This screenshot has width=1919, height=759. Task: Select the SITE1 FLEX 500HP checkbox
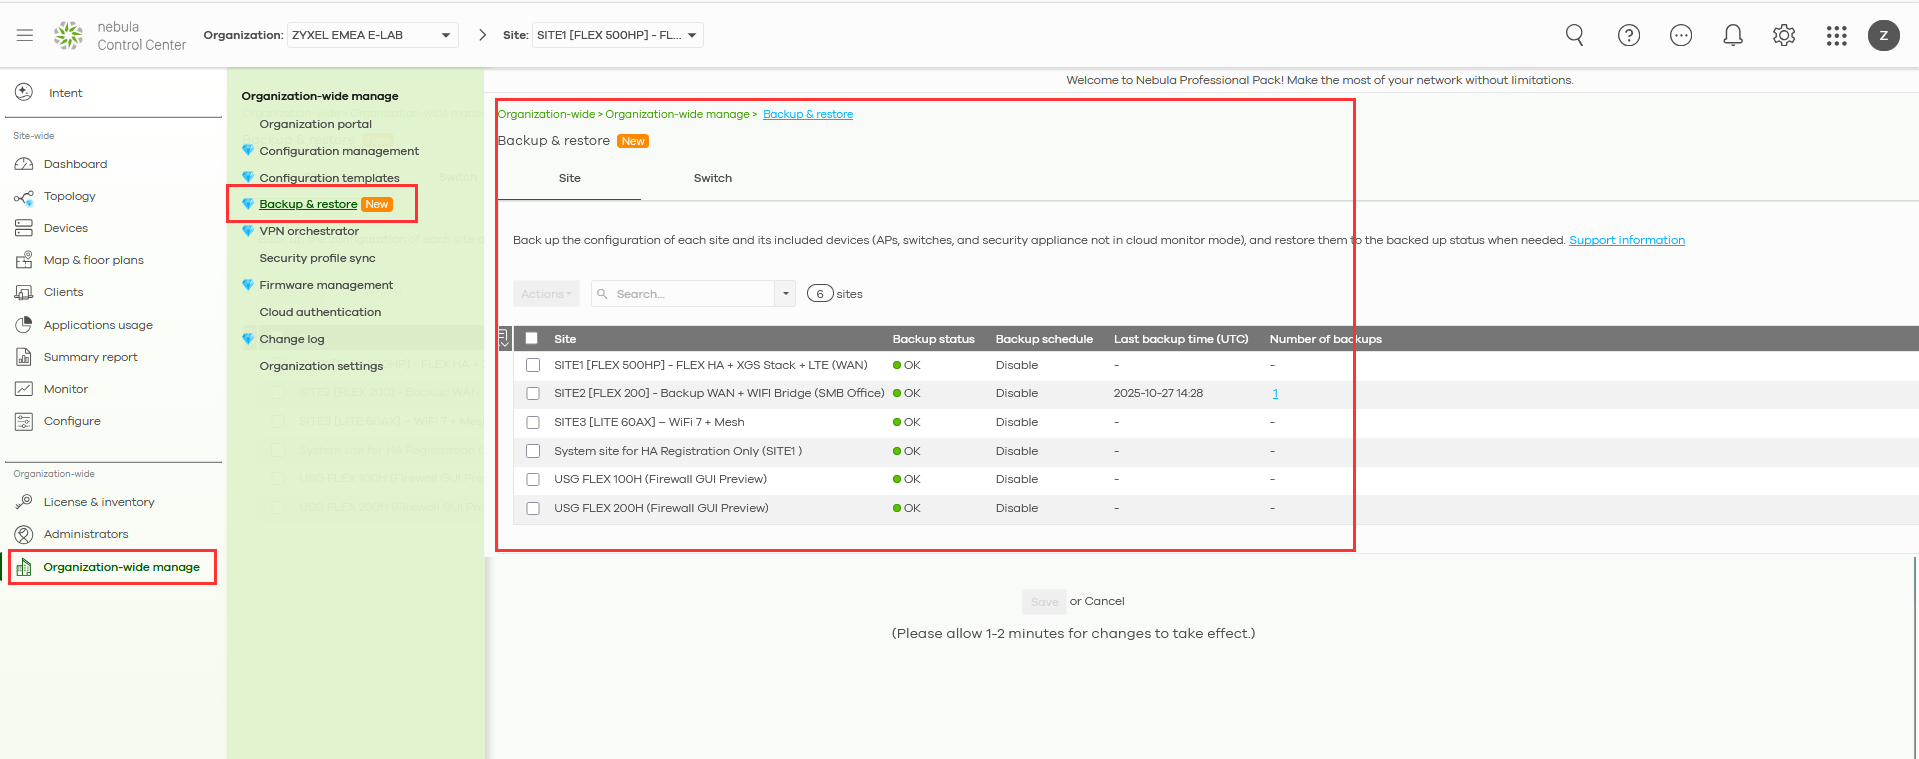pyautogui.click(x=533, y=365)
